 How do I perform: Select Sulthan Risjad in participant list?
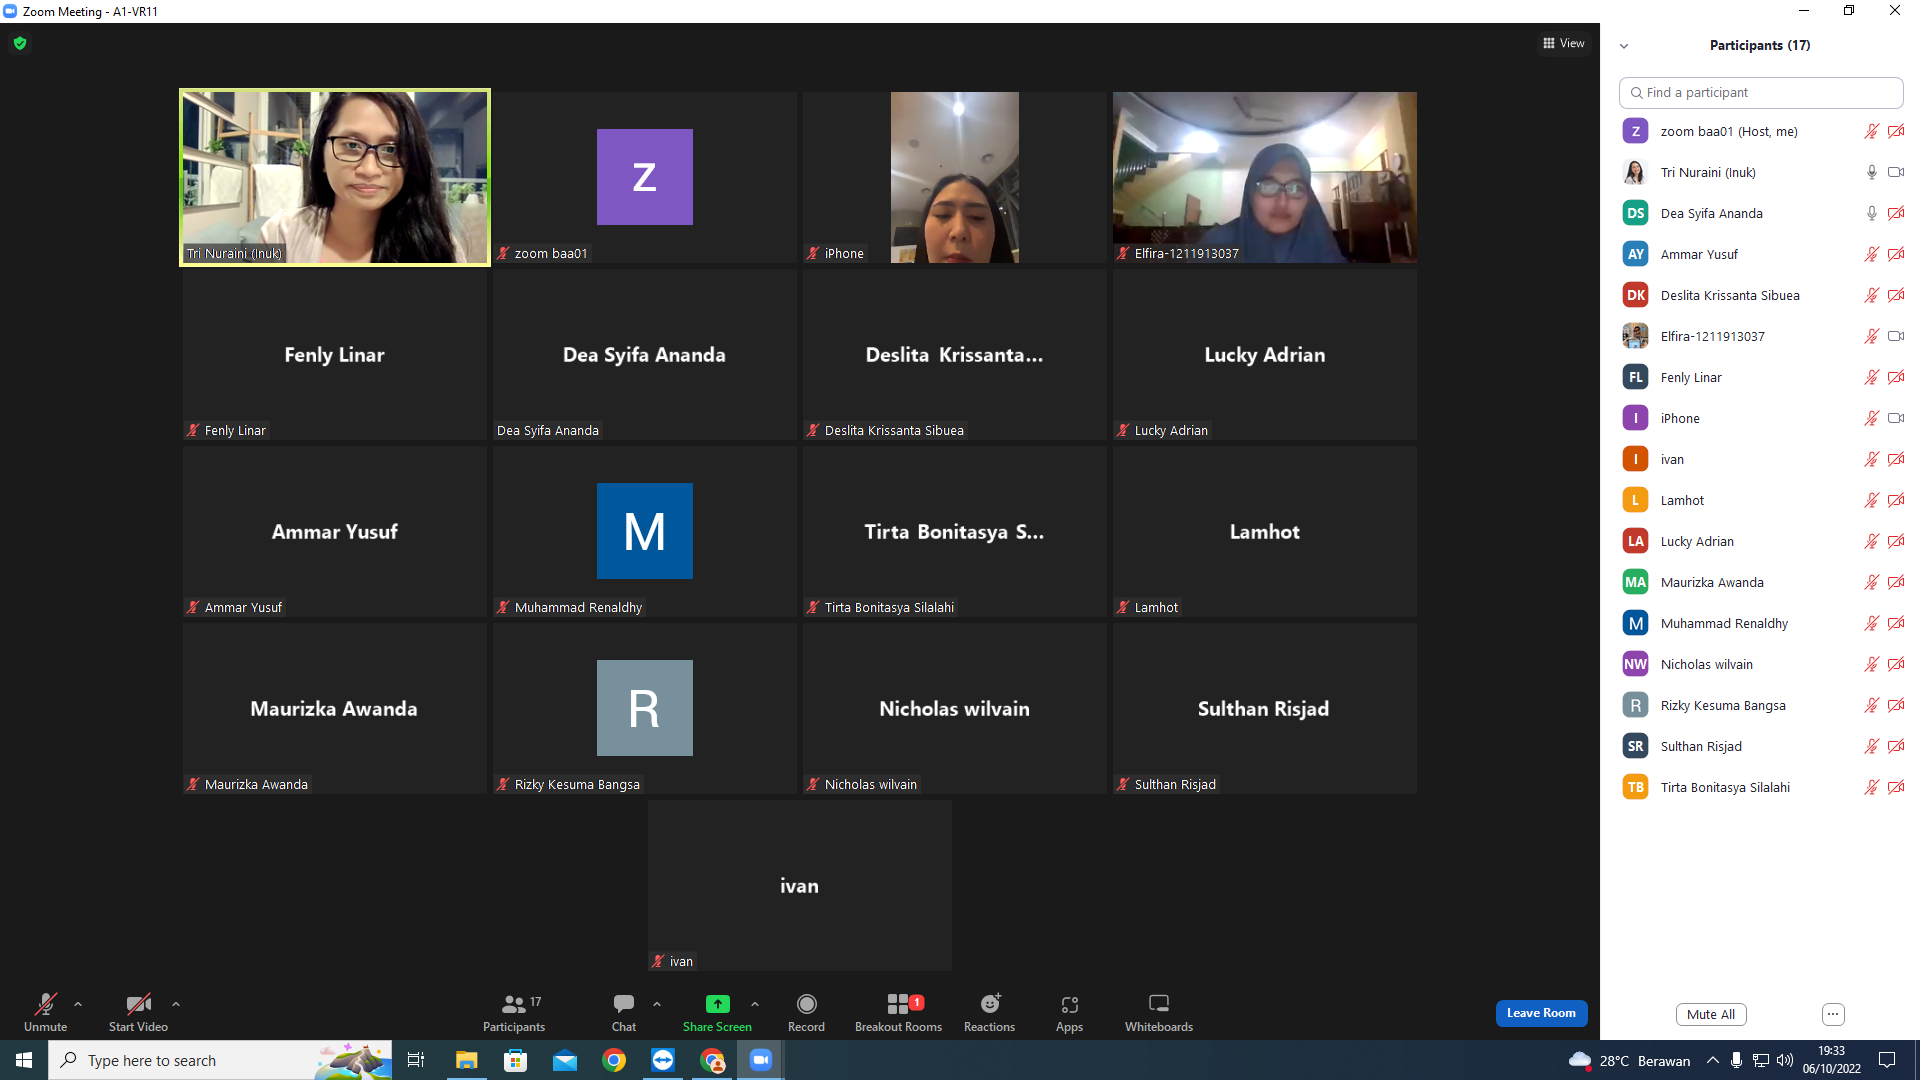click(x=1761, y=746)
